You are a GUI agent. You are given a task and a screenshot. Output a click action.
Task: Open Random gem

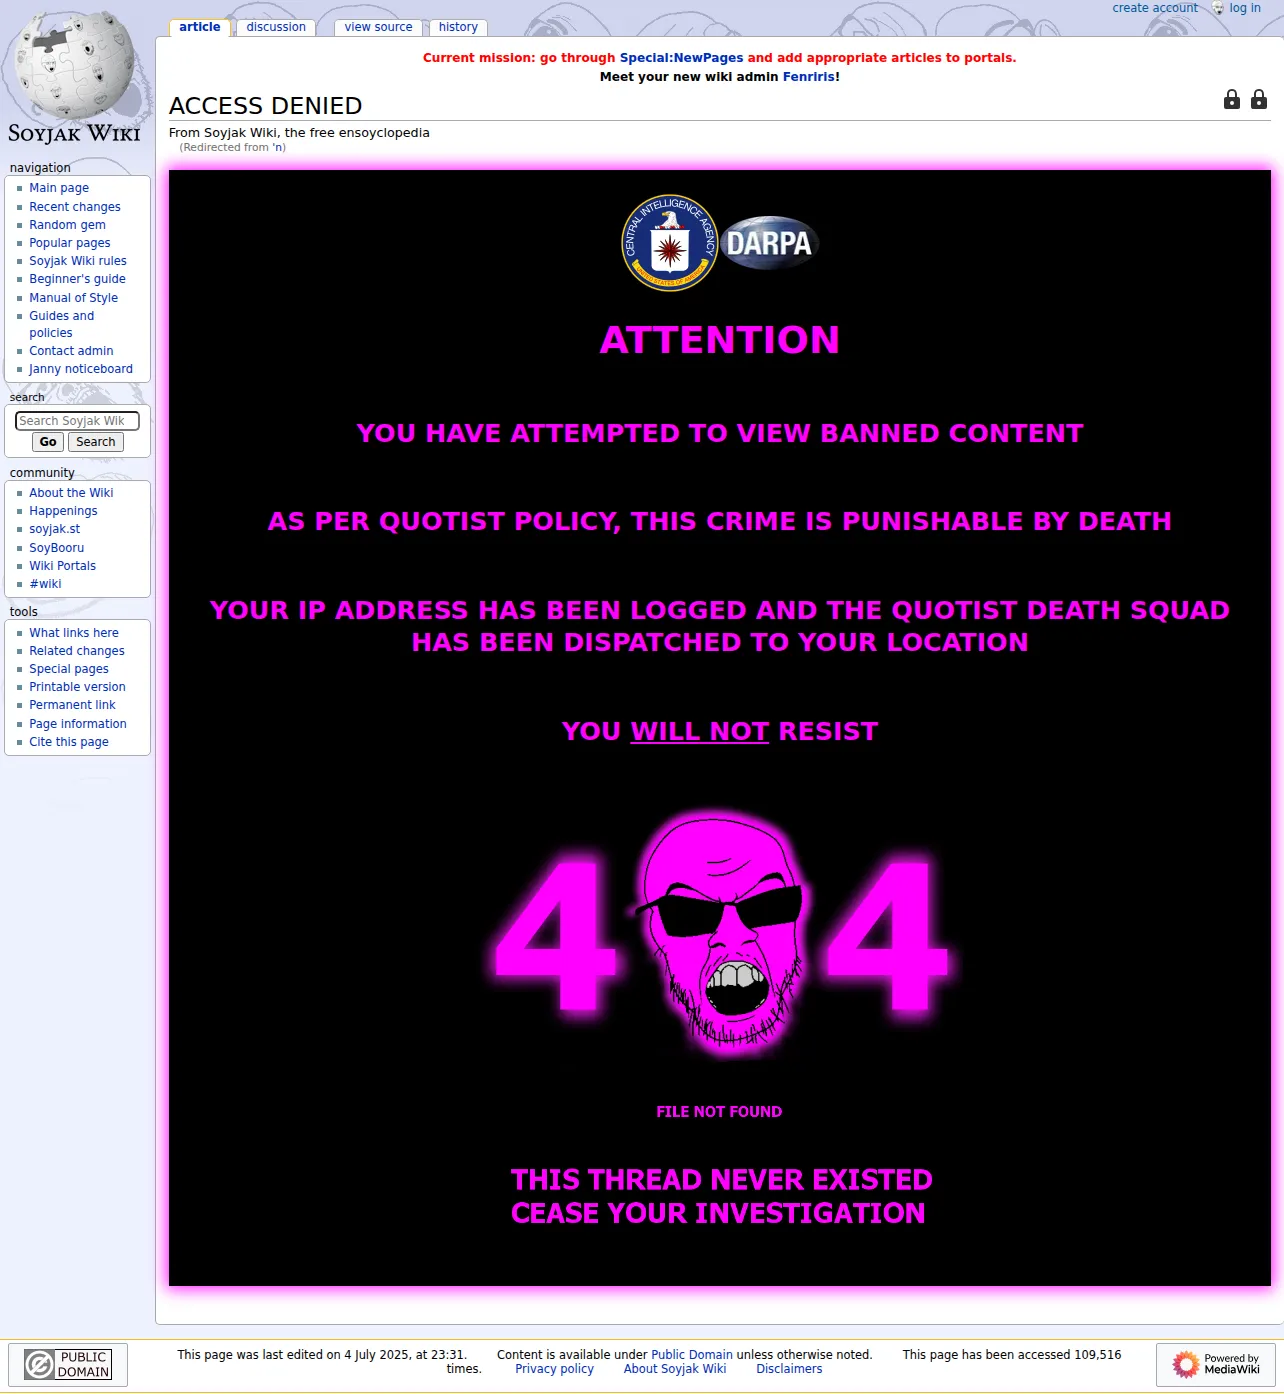67,225
